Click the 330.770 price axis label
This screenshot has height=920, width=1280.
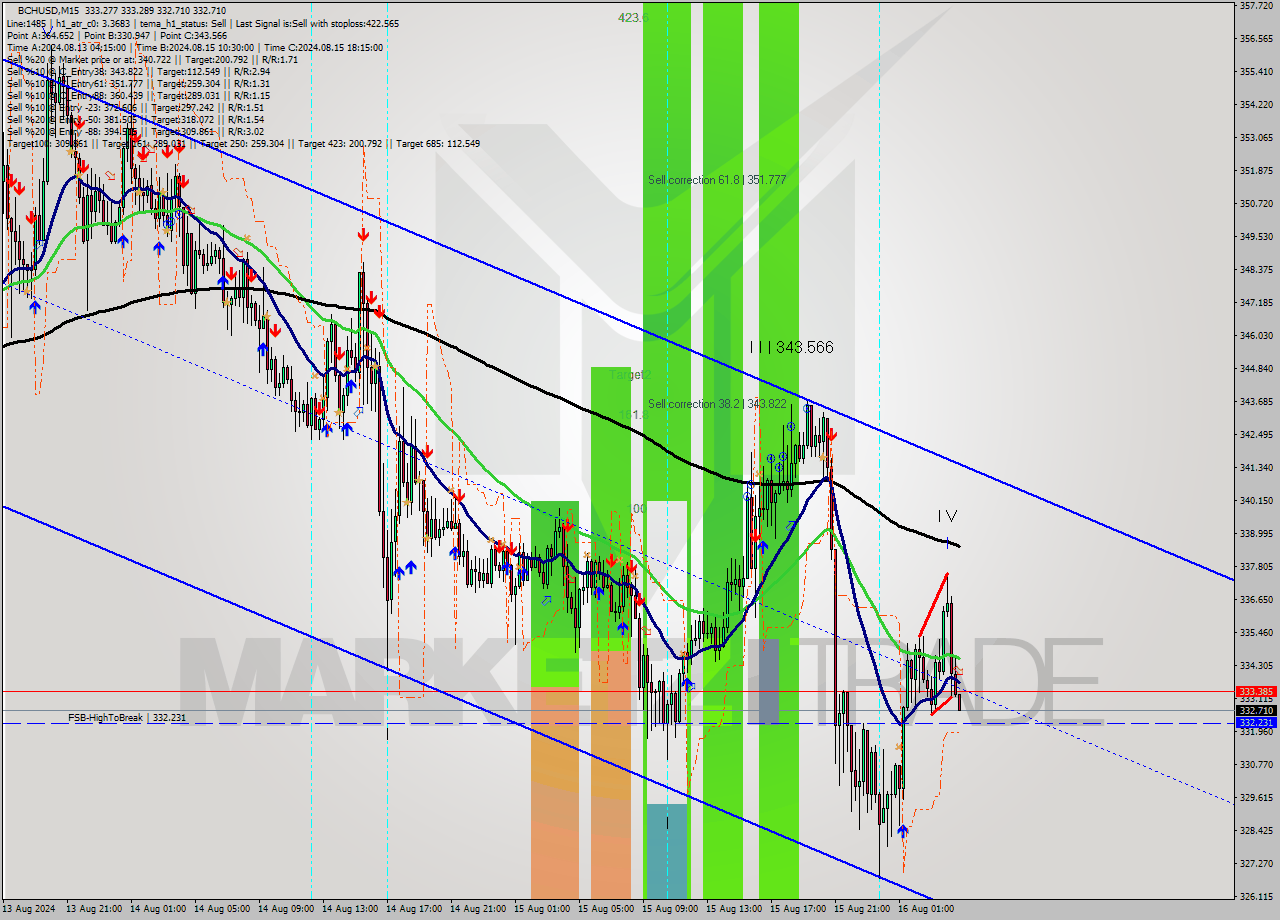click(1255, 765)
